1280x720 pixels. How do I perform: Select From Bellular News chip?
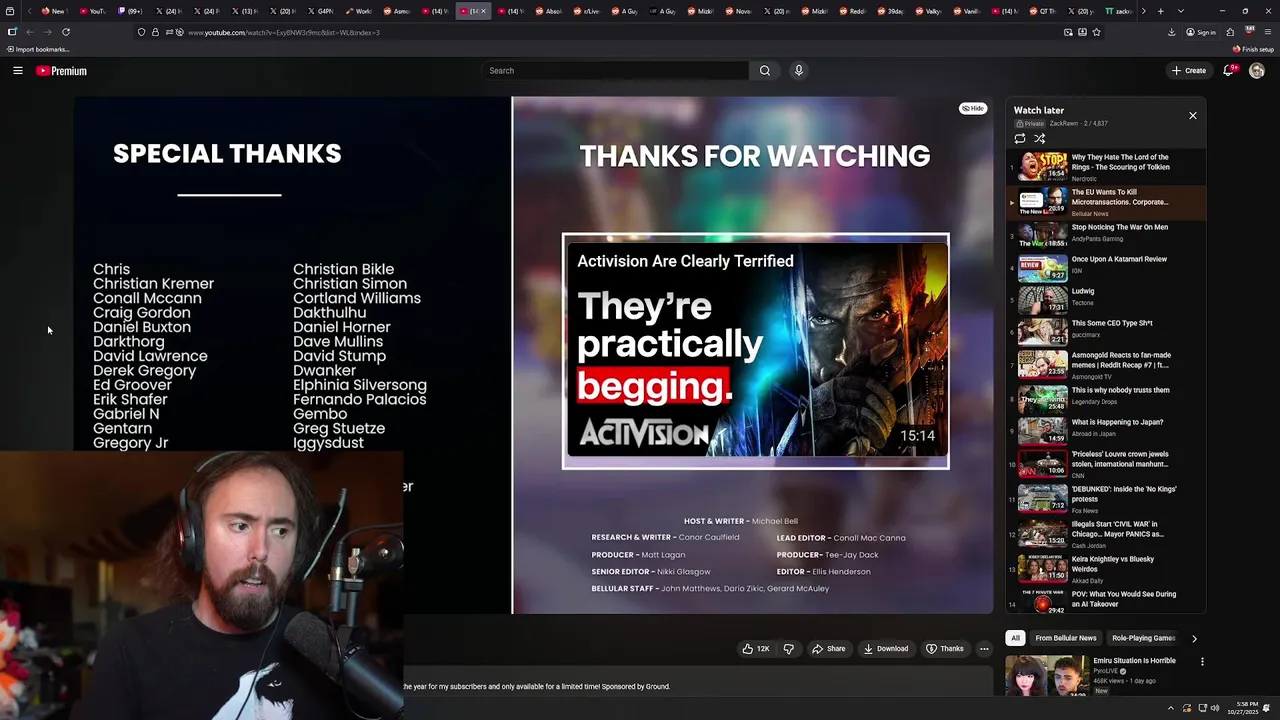point(1066,638)
